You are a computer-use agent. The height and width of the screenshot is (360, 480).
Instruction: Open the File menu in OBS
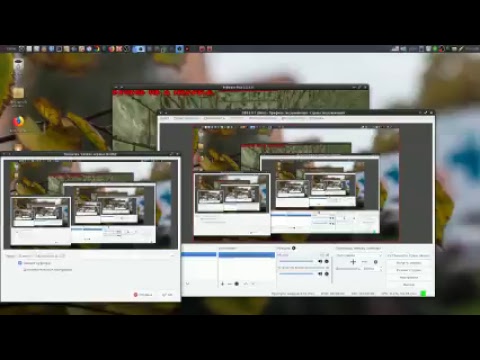(164, 118)
